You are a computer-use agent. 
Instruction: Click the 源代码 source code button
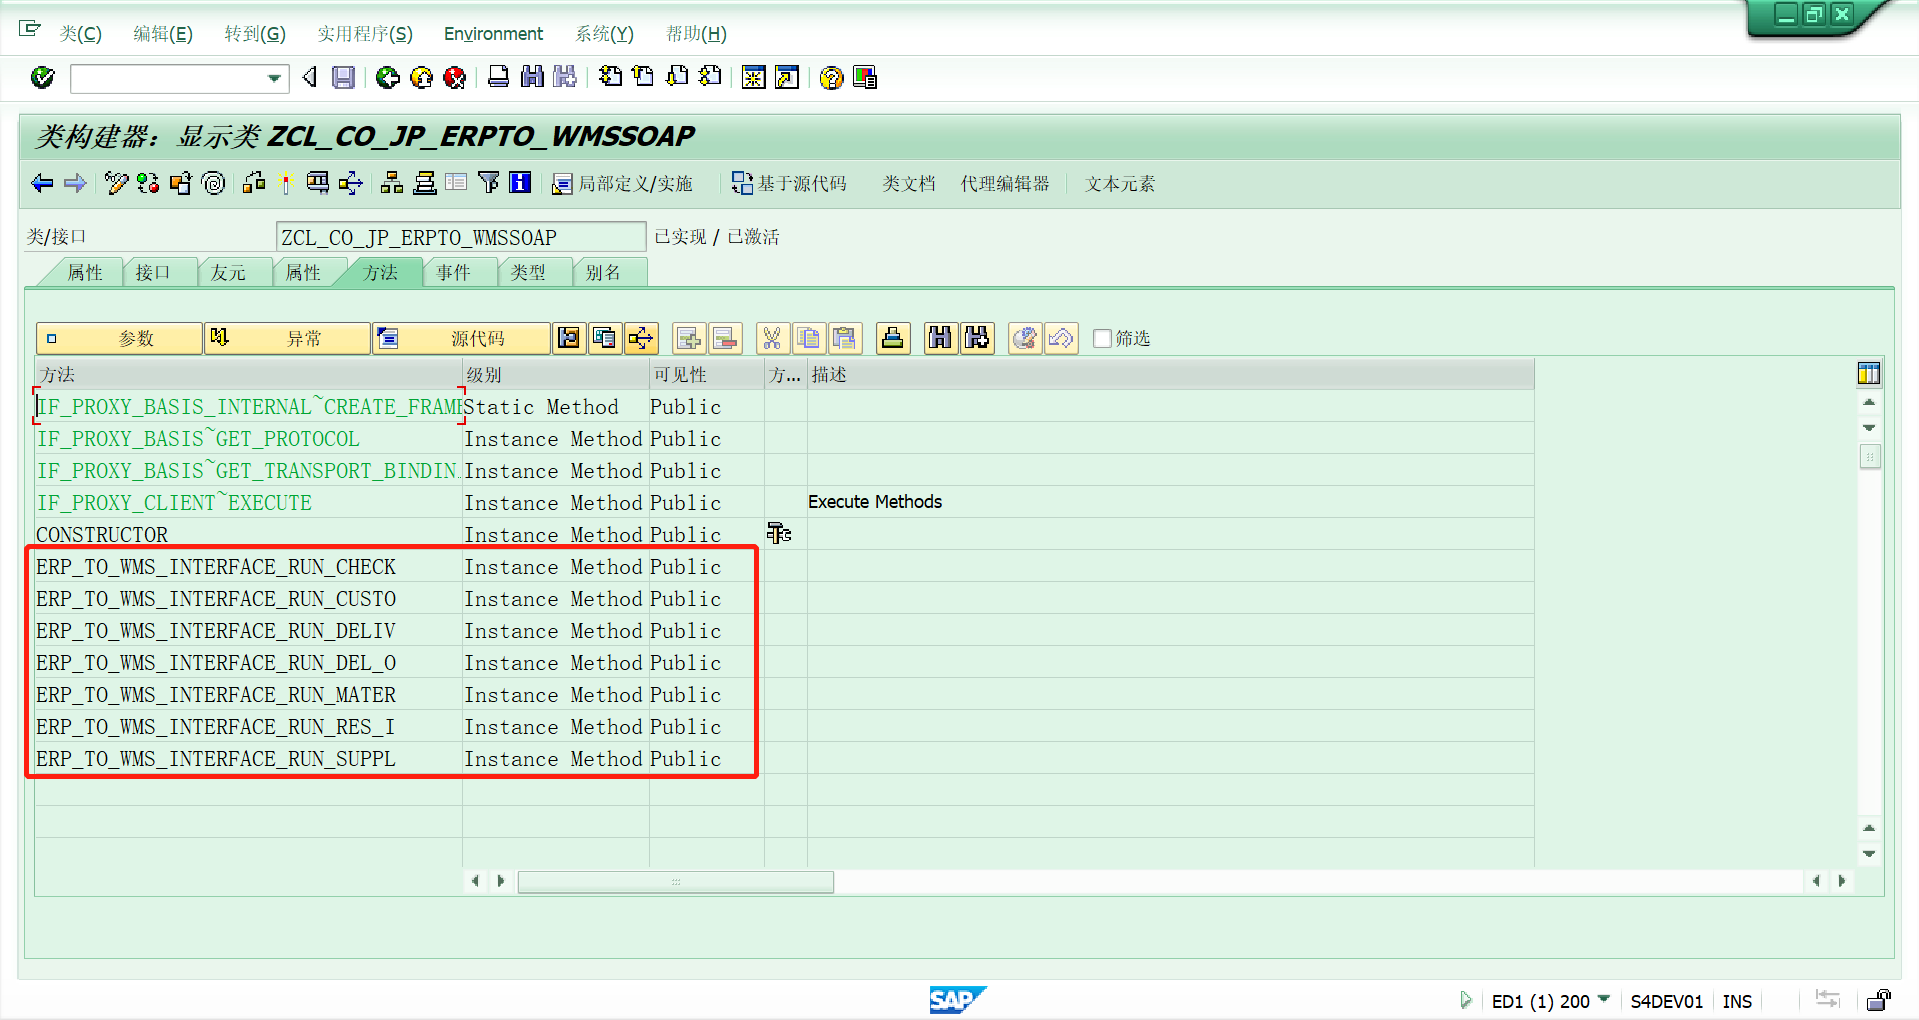(461, 339)
